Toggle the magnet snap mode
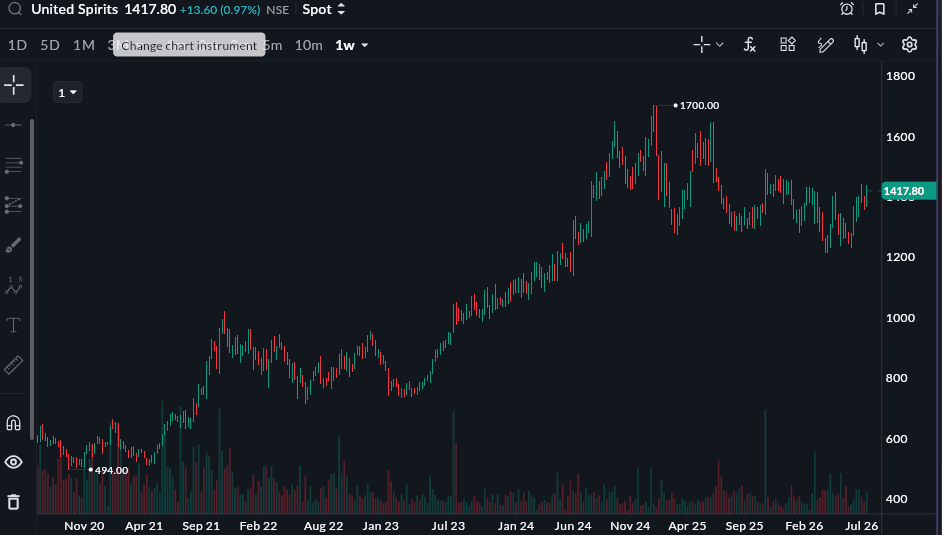 [13, 423]
